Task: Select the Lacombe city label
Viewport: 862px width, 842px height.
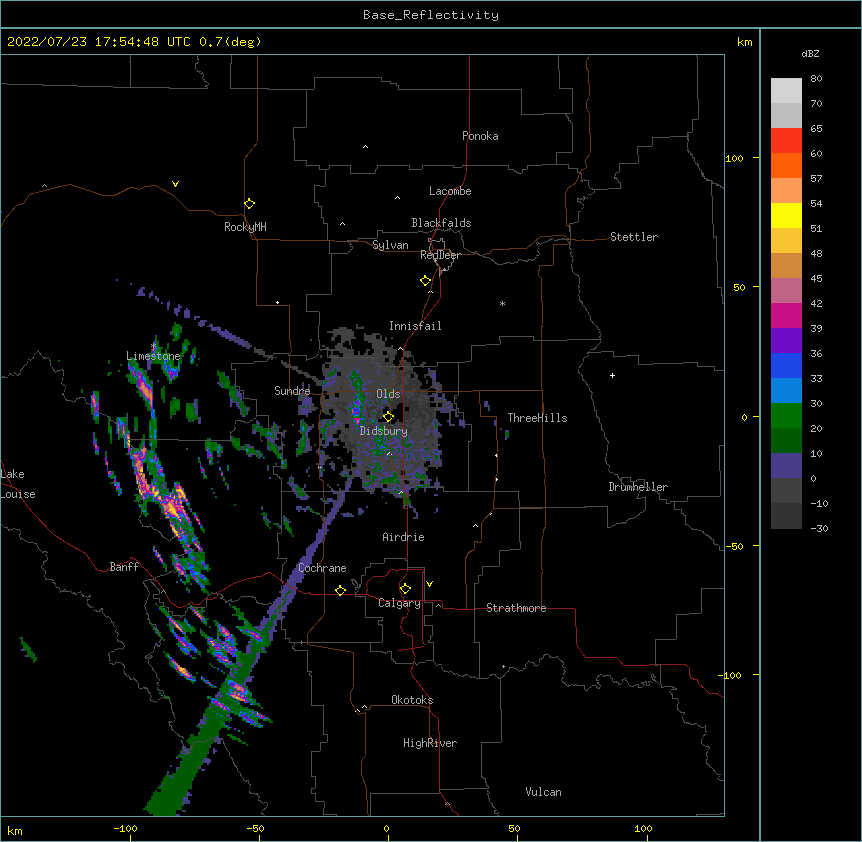Action: coord(450,191)
